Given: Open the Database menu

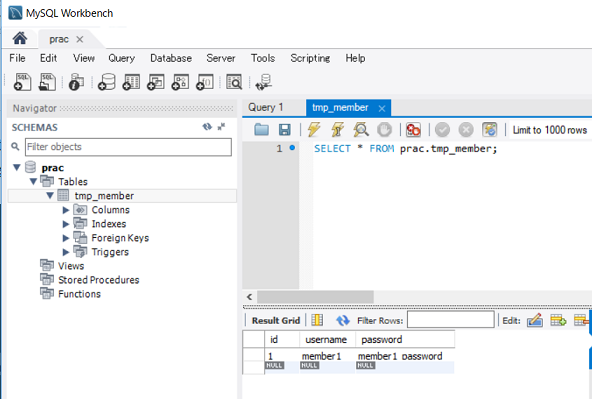Looking at the screenshot, I should (171, 58).
